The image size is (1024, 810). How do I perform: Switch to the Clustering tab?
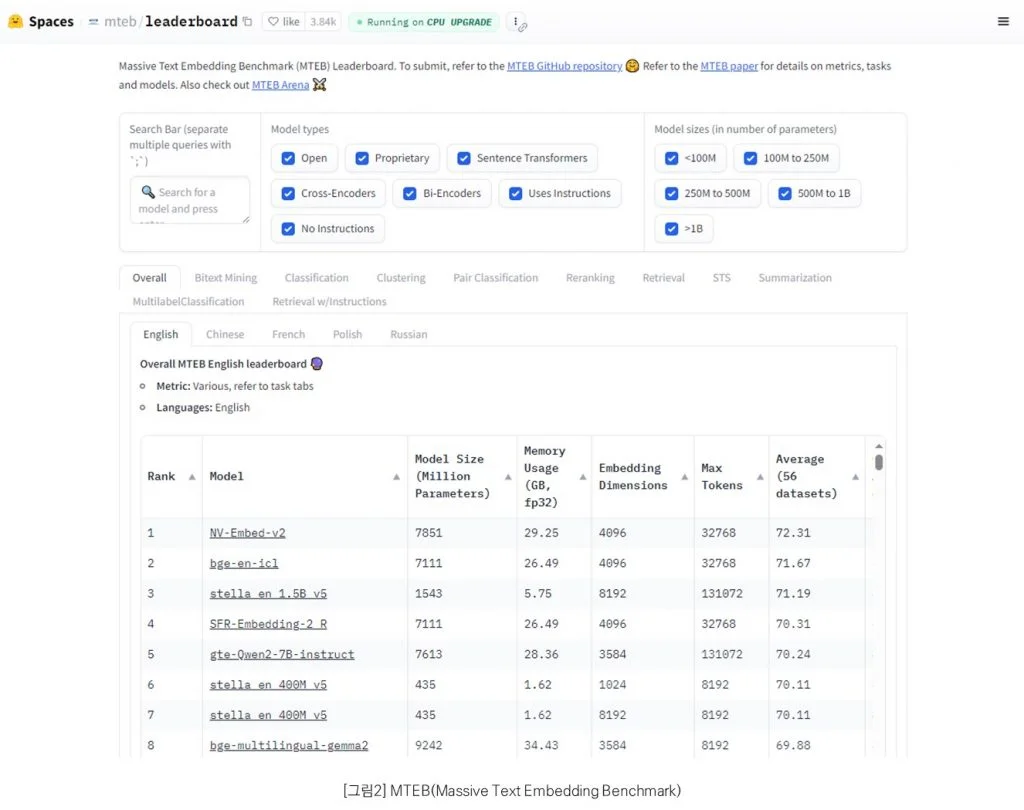tap(401, 278)
